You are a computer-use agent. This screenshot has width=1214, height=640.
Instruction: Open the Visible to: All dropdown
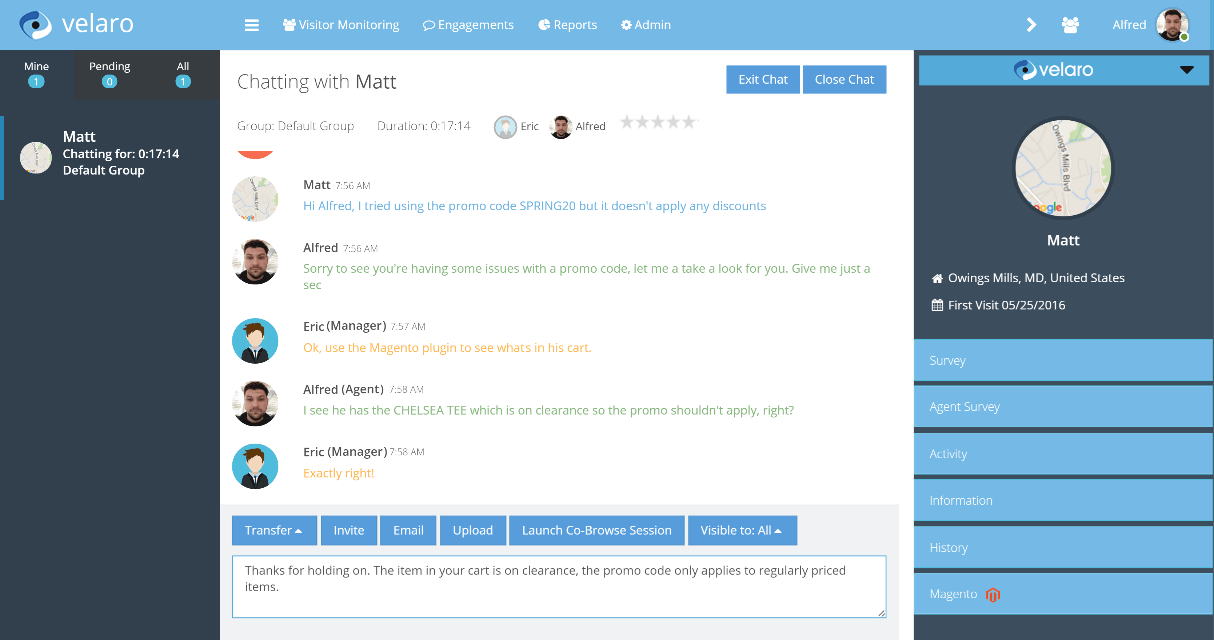(x=742, y=530)
